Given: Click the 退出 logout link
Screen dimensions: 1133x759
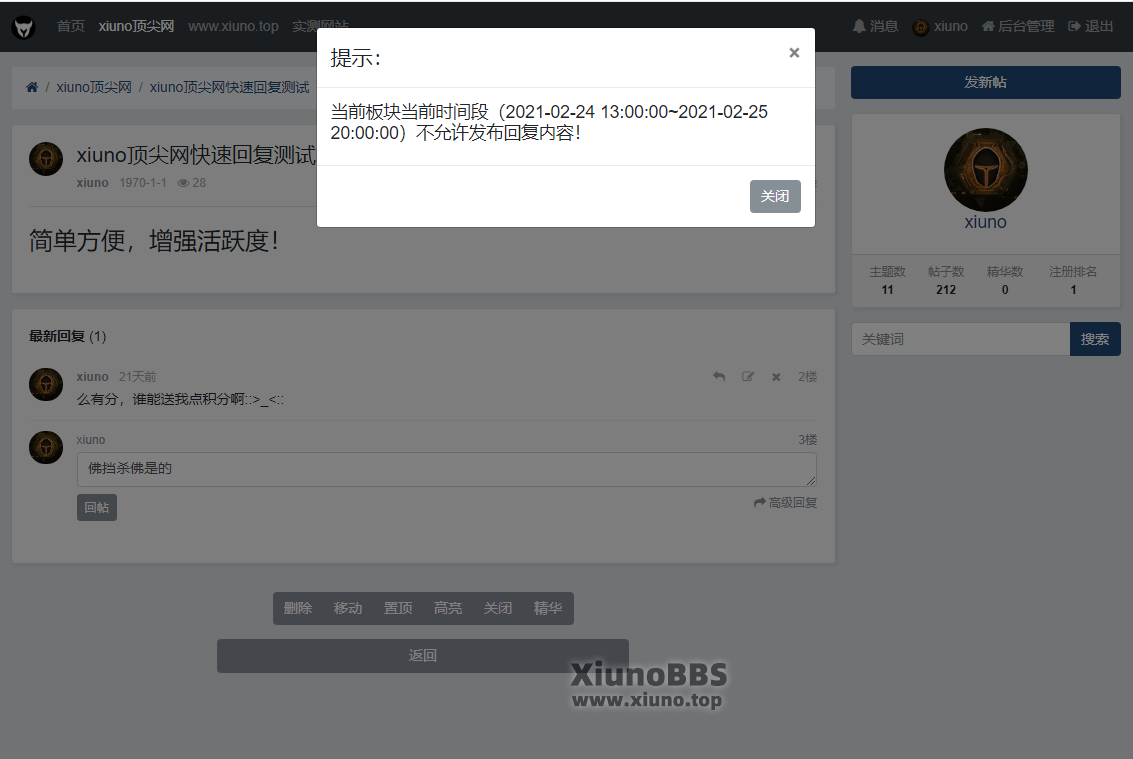Looking at the screenshot, I should 1091,27.
